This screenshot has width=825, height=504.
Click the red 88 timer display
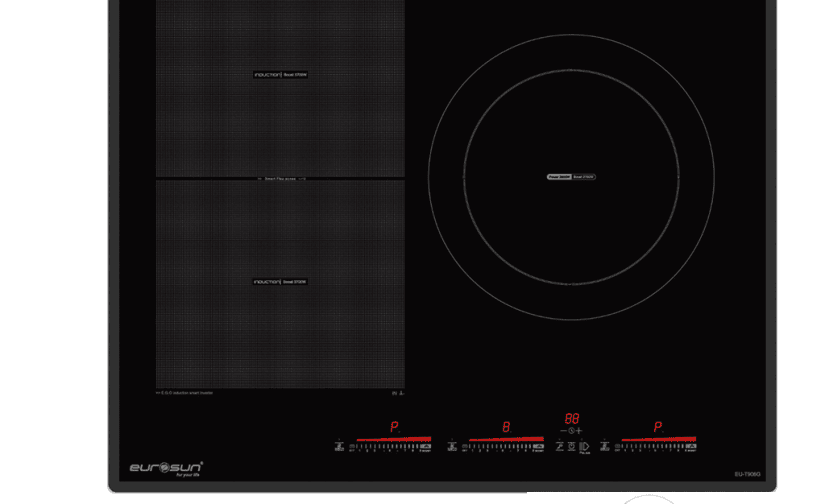[x=572, y=418]
